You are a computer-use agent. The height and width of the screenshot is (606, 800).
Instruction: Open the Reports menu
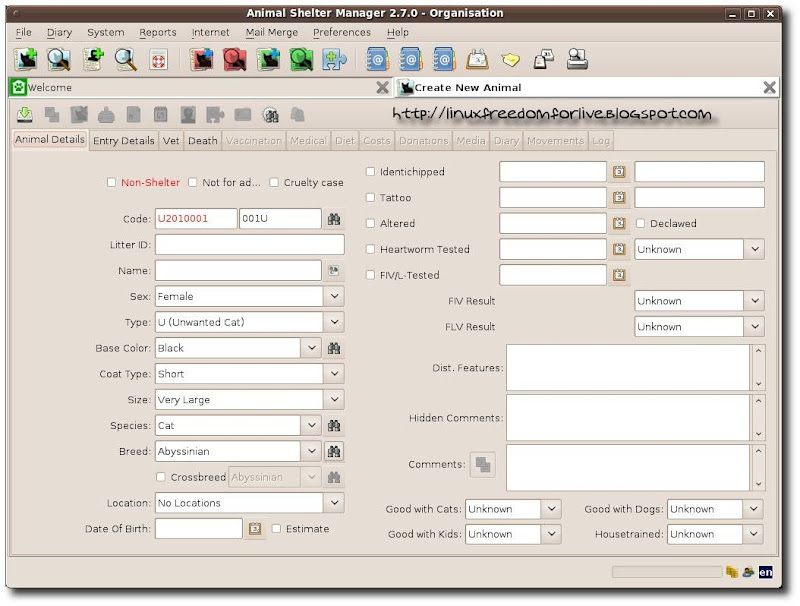click(x=157, y=32)
